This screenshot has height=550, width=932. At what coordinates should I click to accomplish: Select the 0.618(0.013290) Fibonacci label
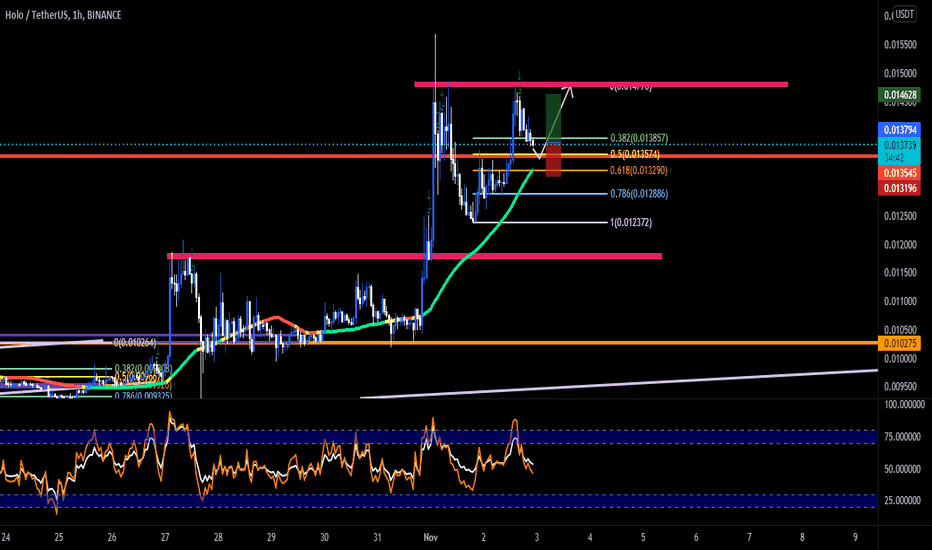pos(639,170)
